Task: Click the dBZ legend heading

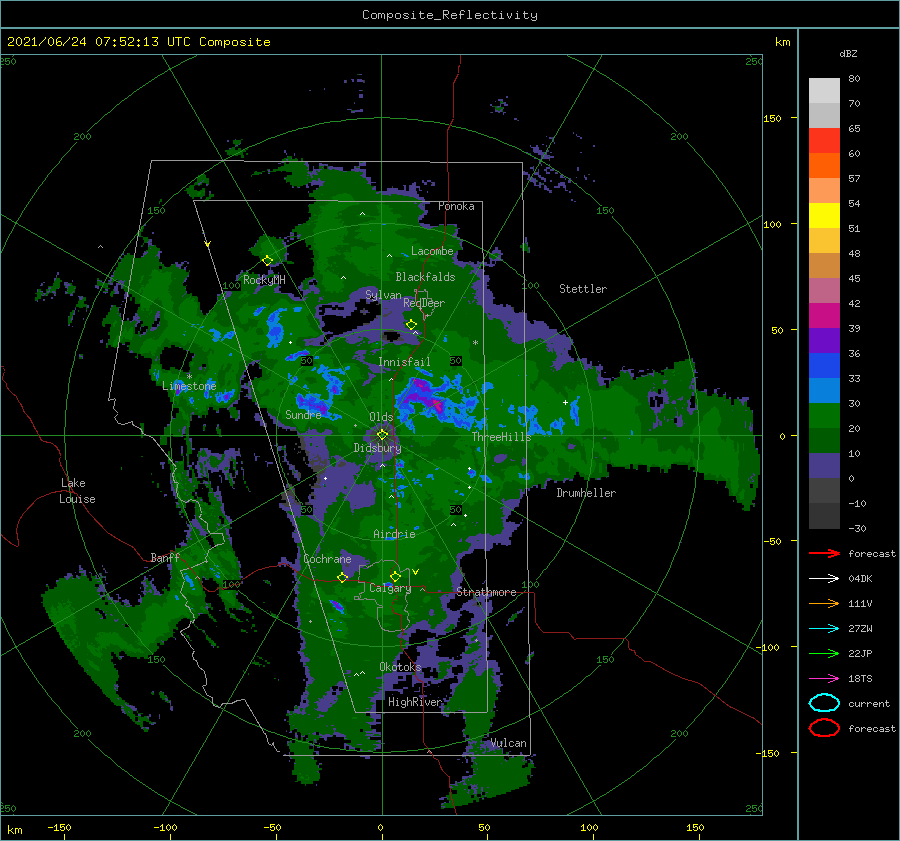Action: point(848,53)
